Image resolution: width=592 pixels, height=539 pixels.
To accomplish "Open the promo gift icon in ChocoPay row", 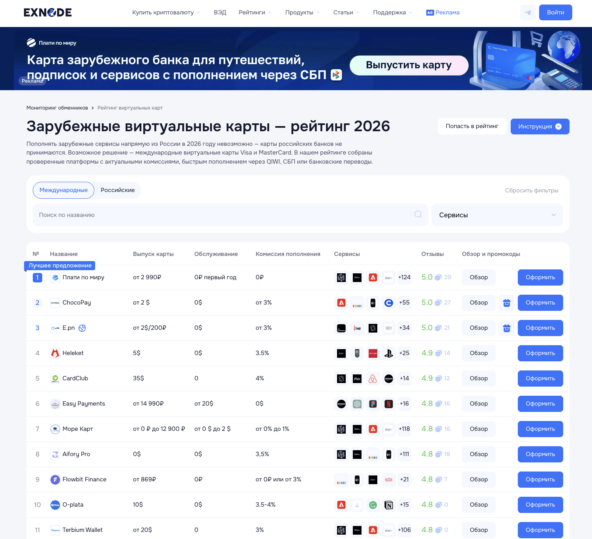I will [506, 303].
